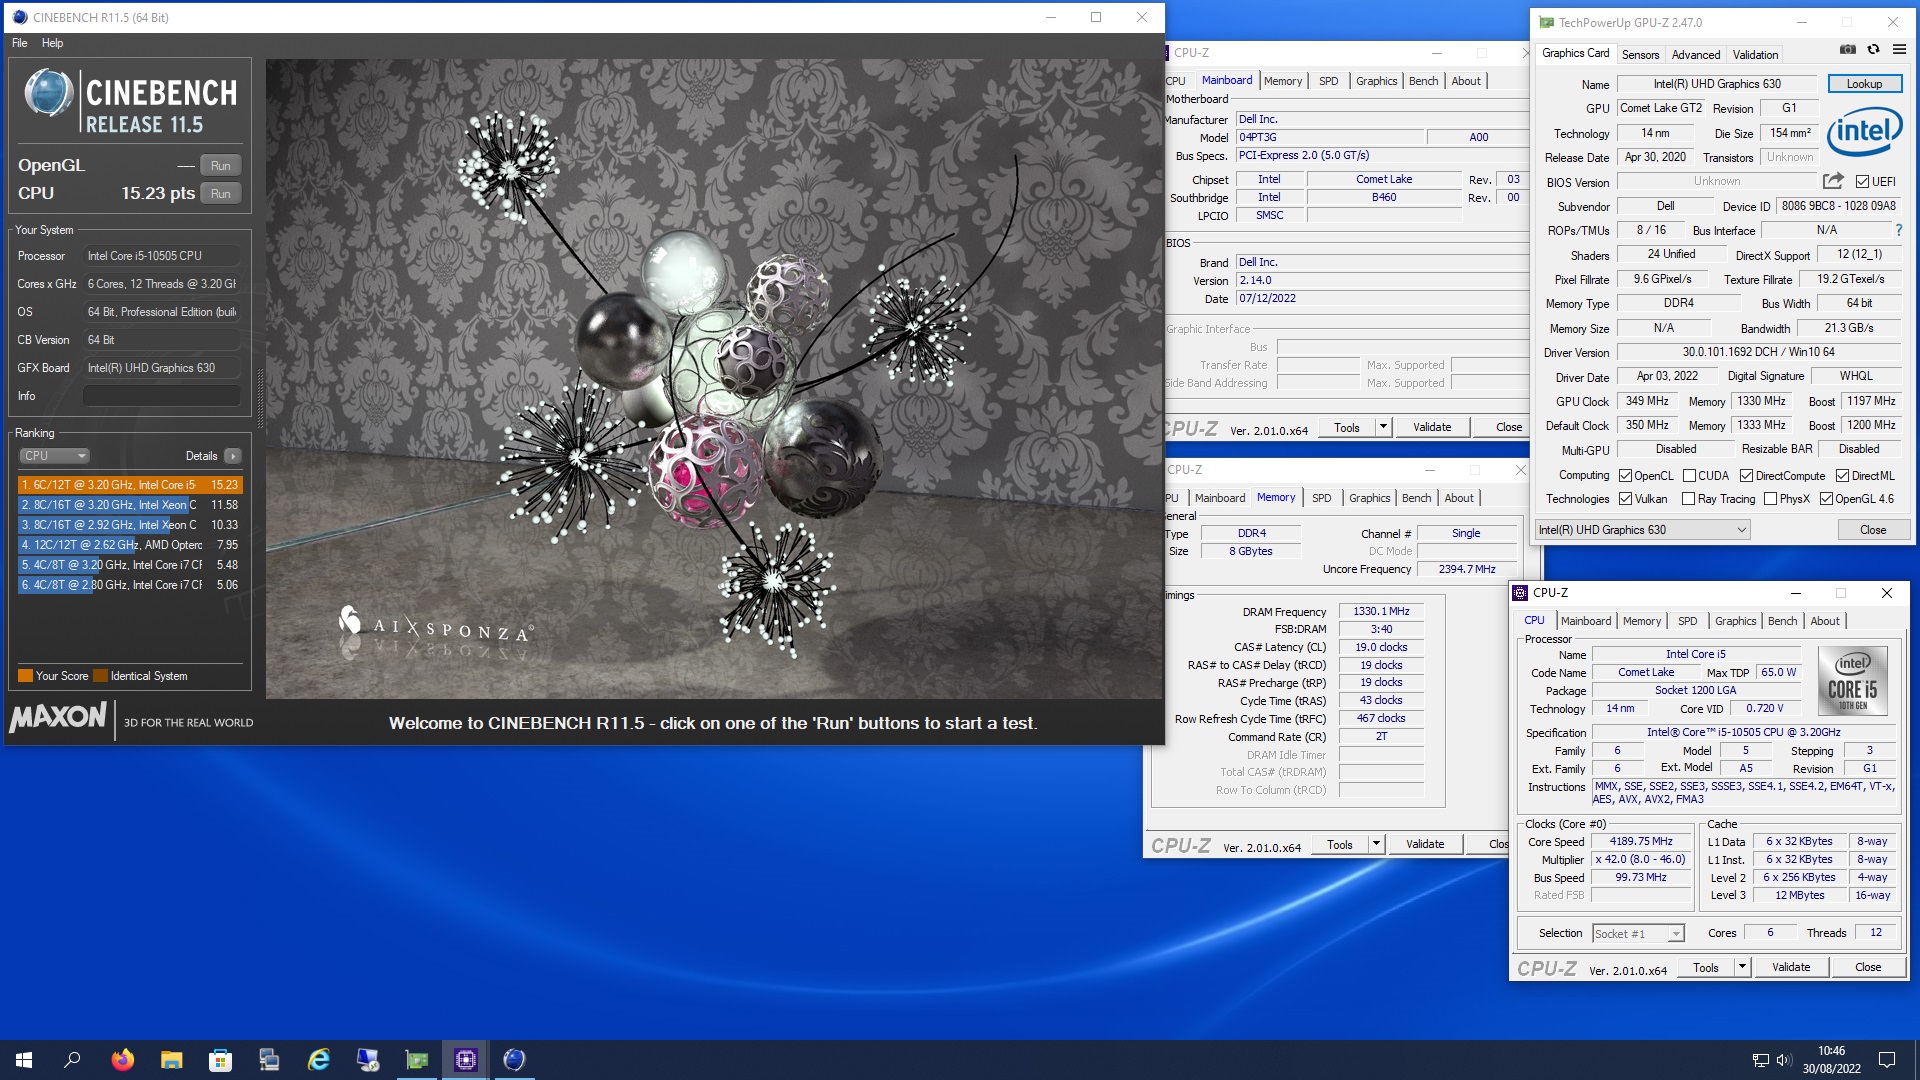This screenshot has height=1080, width=1920.
Task: Expand Tools arrow in front CPU-Z window
Action: pos(1742,967)
